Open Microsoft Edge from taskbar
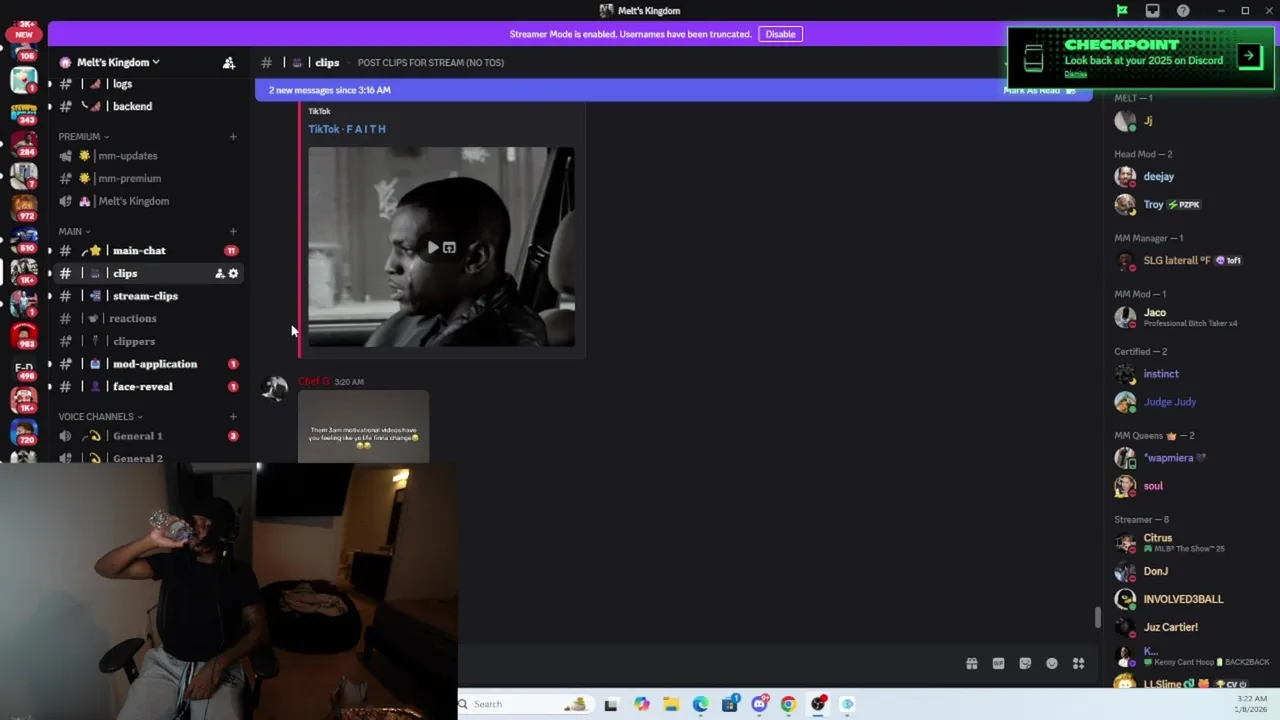 [700, 704]
